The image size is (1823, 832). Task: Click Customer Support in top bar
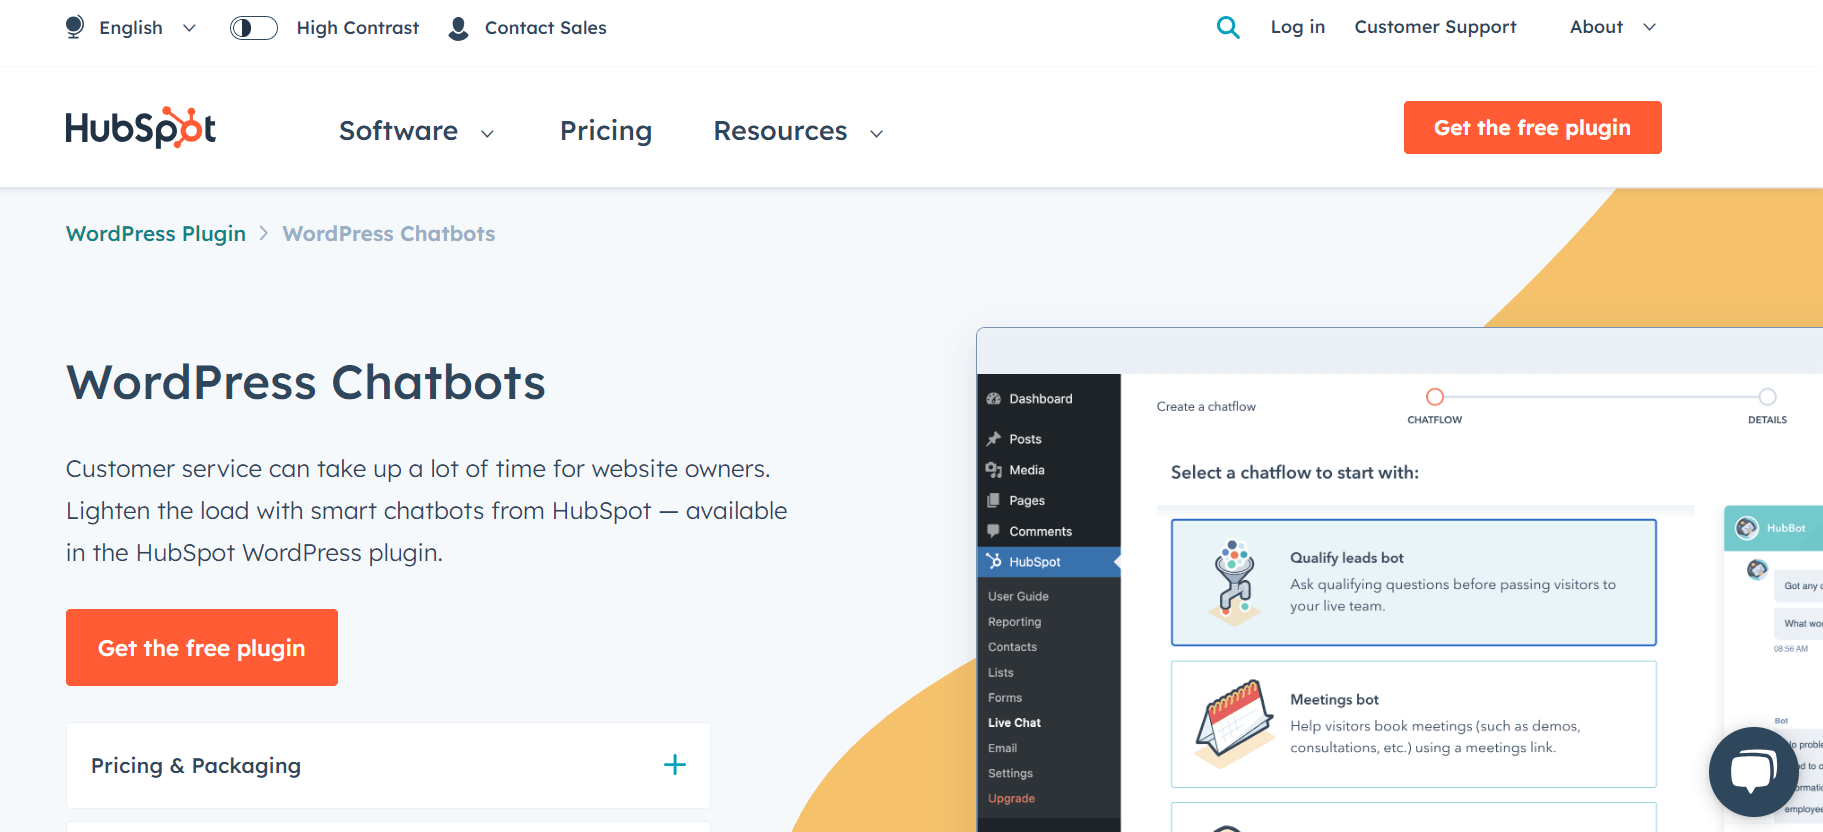coord(1435,27)
